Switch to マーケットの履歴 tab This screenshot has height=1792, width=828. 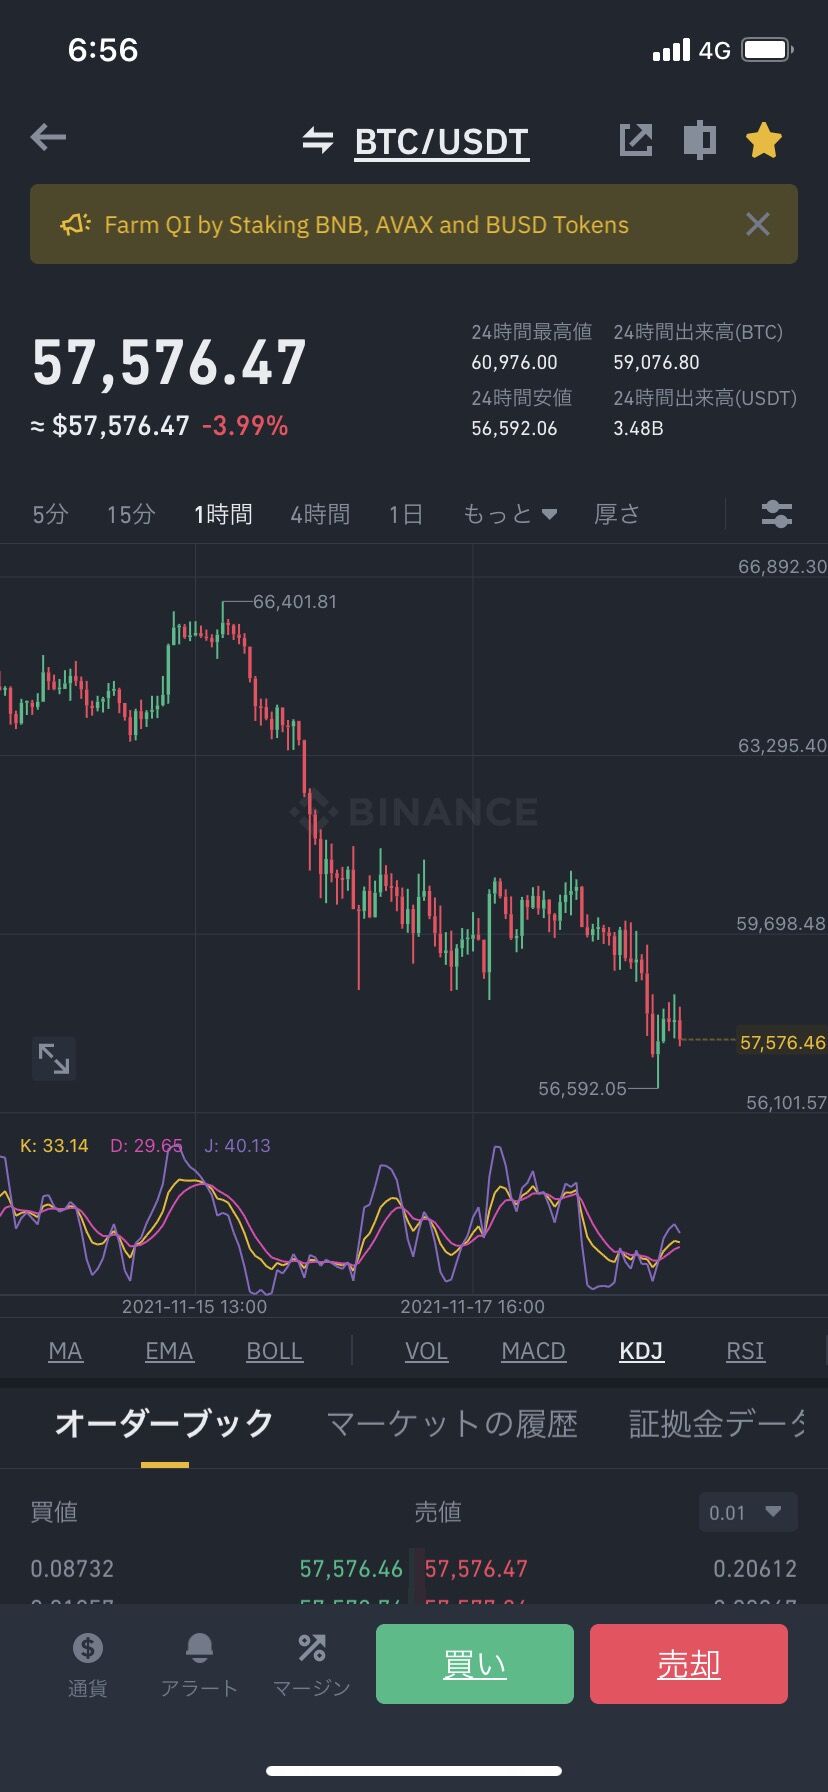point(452,1423)
